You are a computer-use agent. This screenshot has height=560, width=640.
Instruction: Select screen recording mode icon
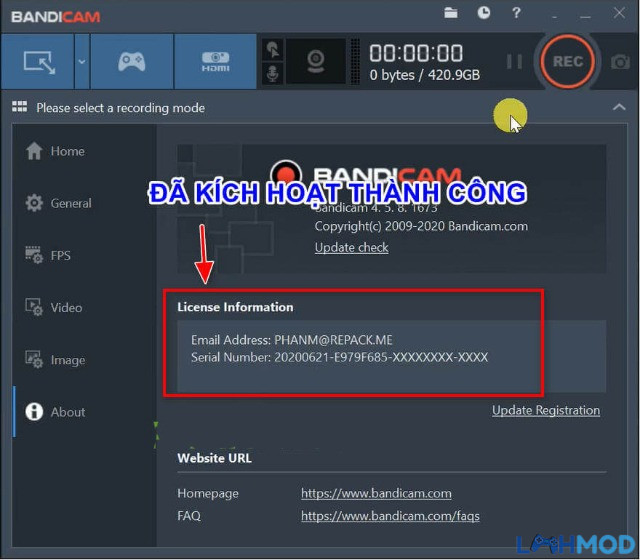39,62
